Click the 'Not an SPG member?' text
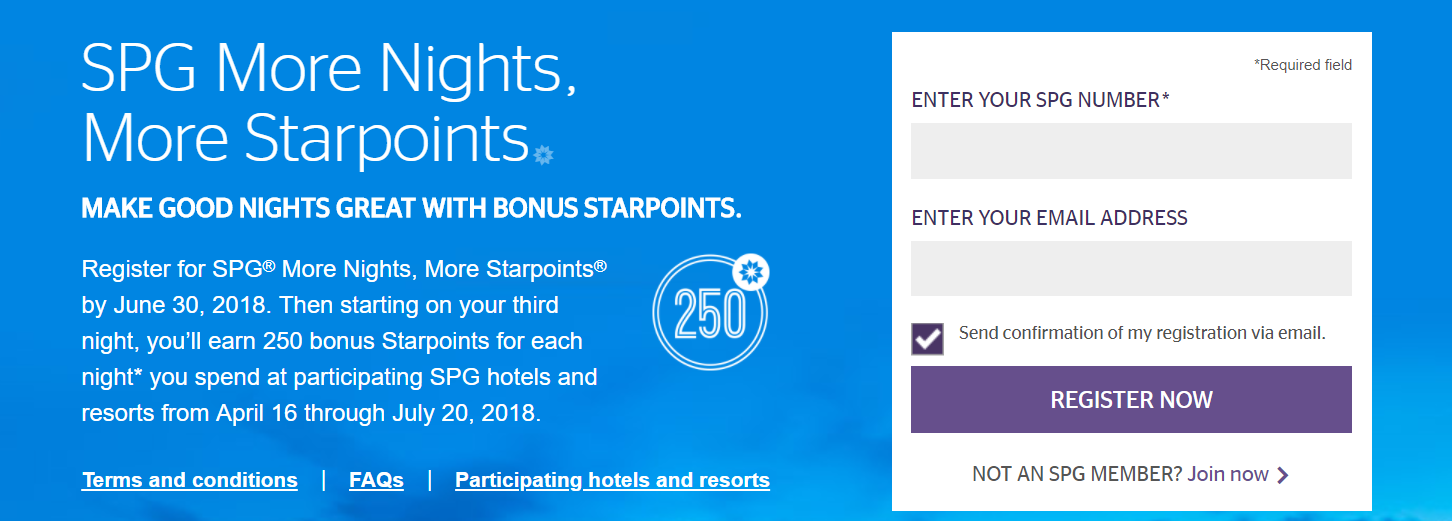The width and height of the screenshot is (1452, 521). (1076, 474)
